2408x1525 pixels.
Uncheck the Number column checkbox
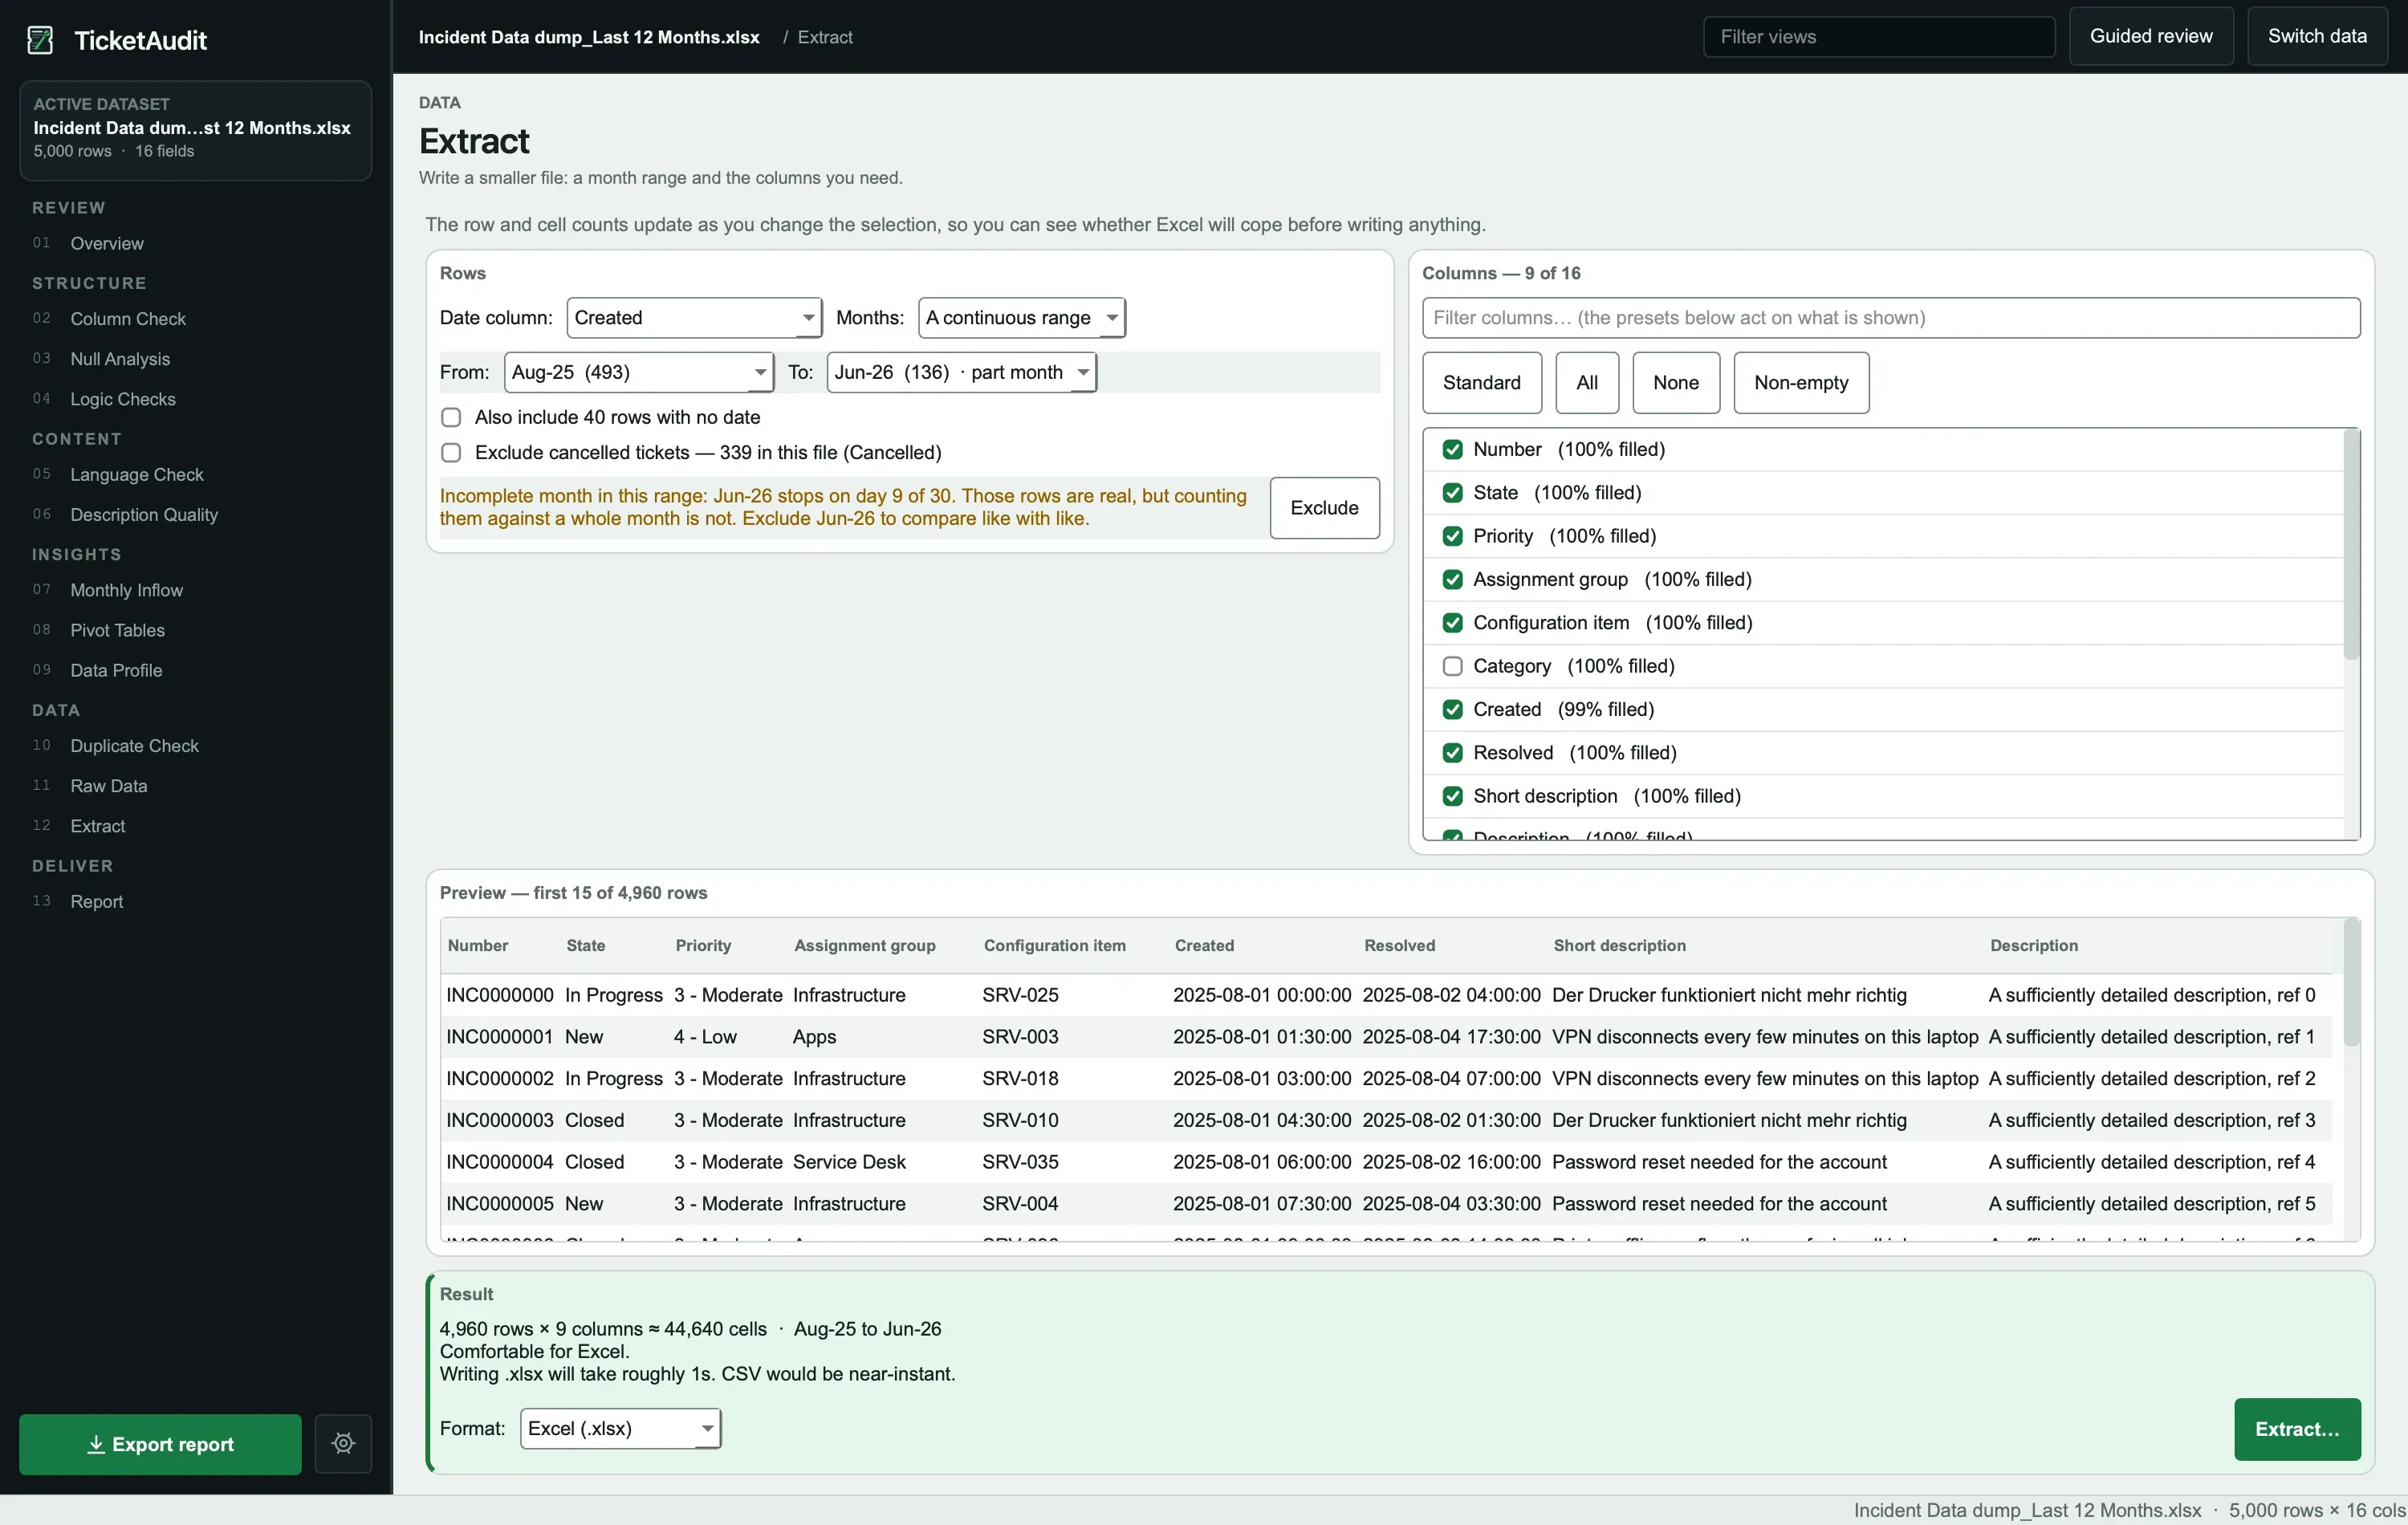click(x=1453, y=450)
